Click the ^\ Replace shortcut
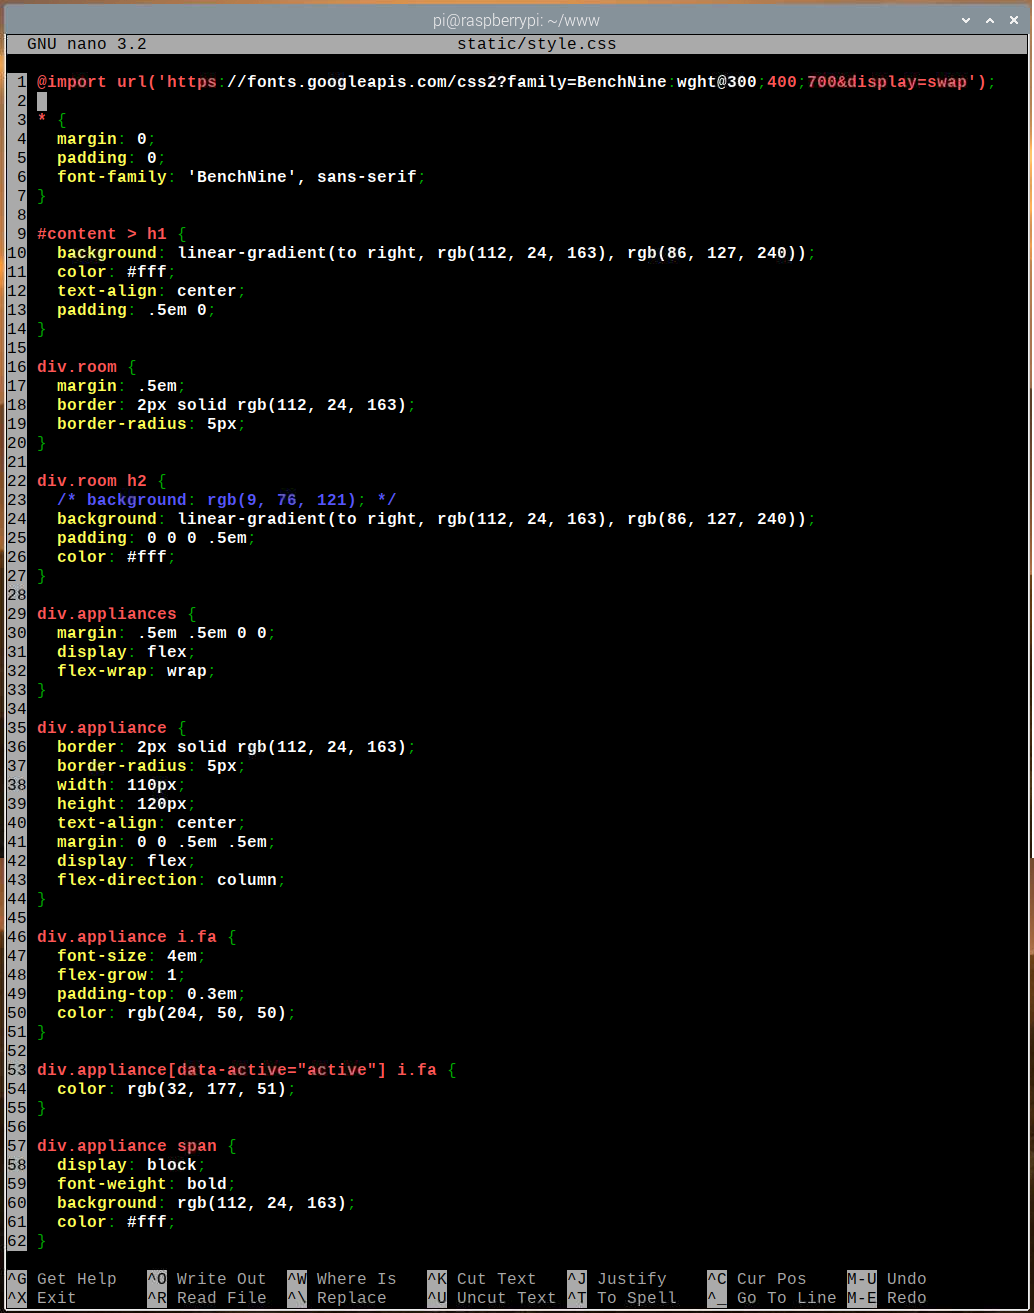This screenshot has height=1313, width=1034. [x=337, y=1298]
